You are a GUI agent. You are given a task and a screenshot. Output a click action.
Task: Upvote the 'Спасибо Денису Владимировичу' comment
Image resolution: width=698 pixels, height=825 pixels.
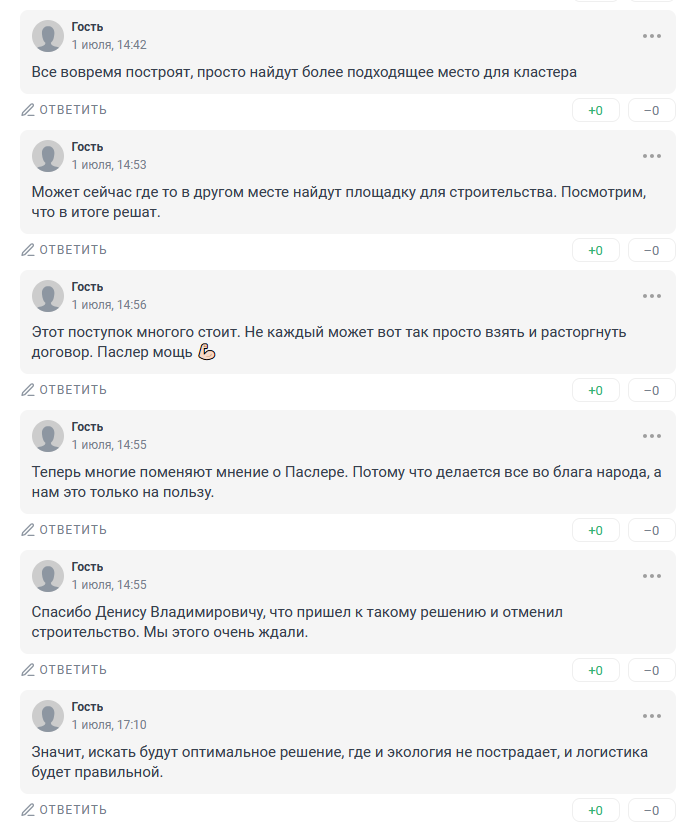click(x=595, y=670)
